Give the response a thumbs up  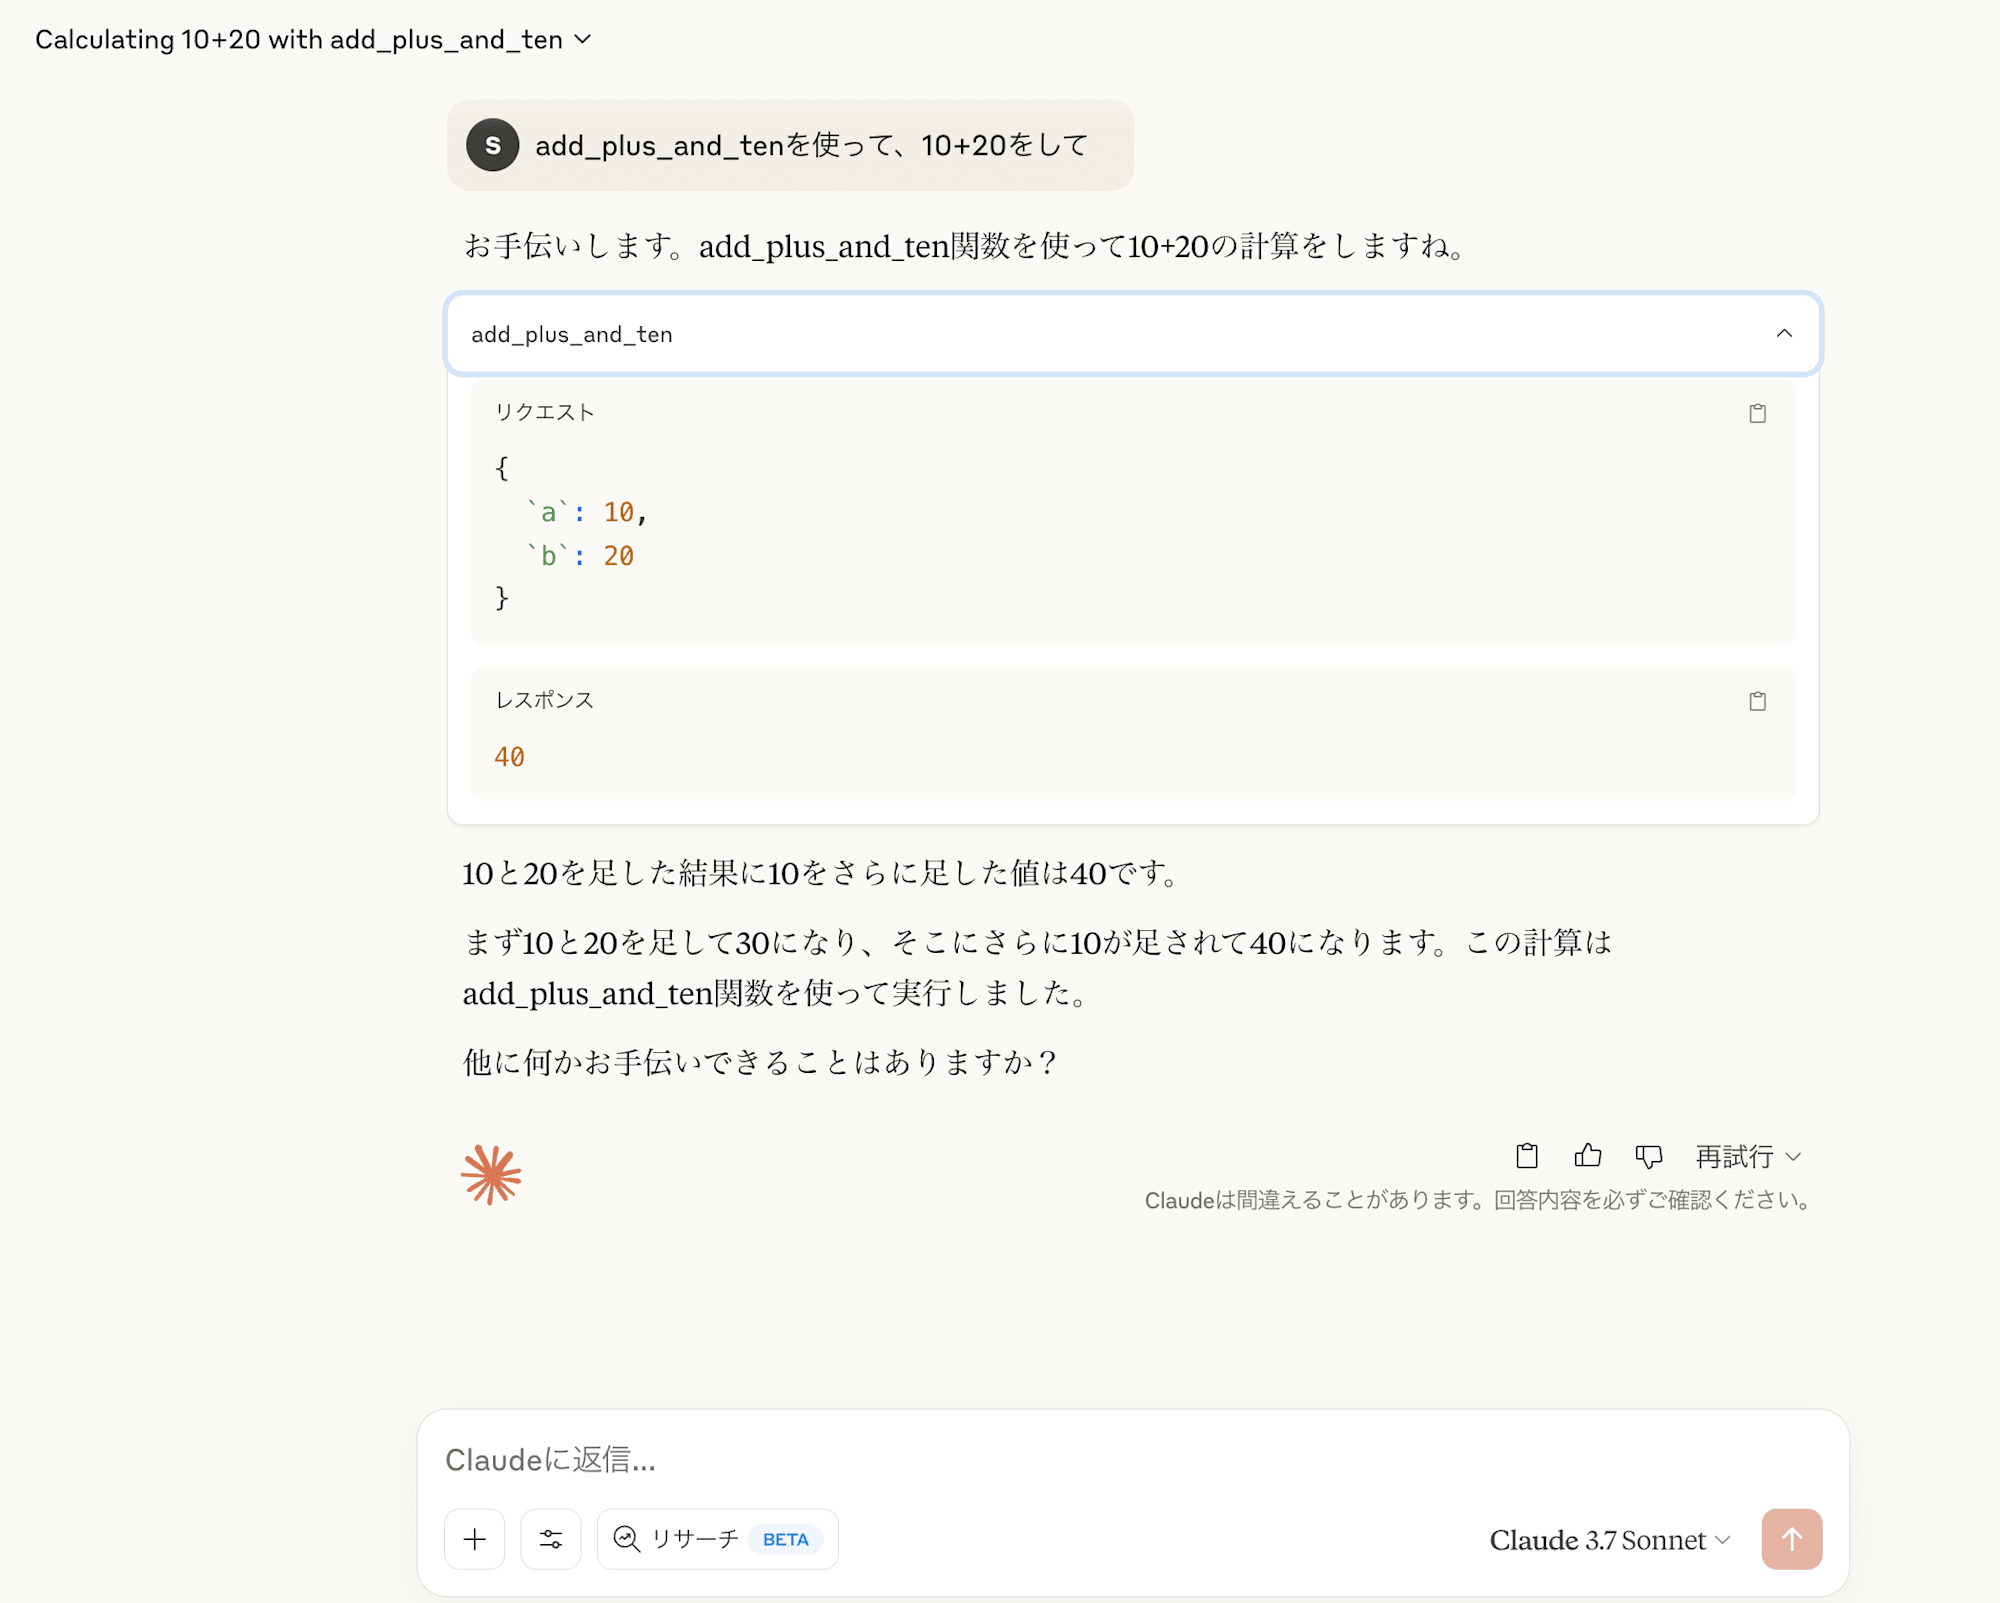(x=1587, y=1156)
